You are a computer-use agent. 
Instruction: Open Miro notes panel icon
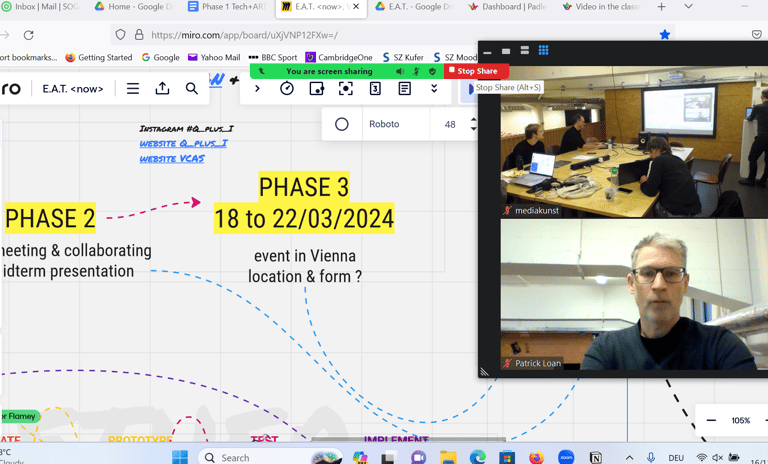[x=405, y=89]
